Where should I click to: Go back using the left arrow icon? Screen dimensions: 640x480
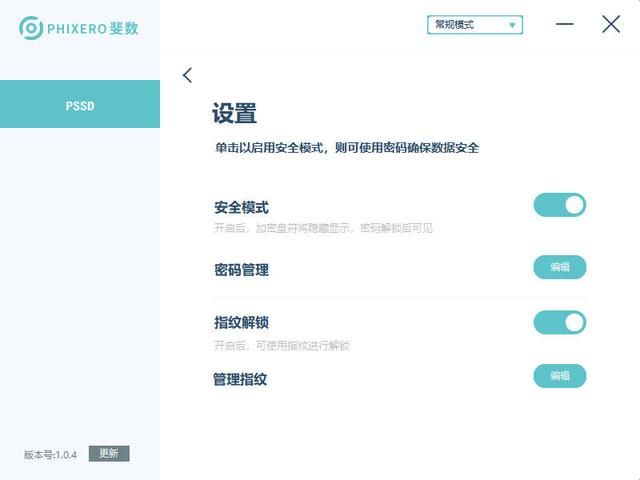(x=187, y=75)
